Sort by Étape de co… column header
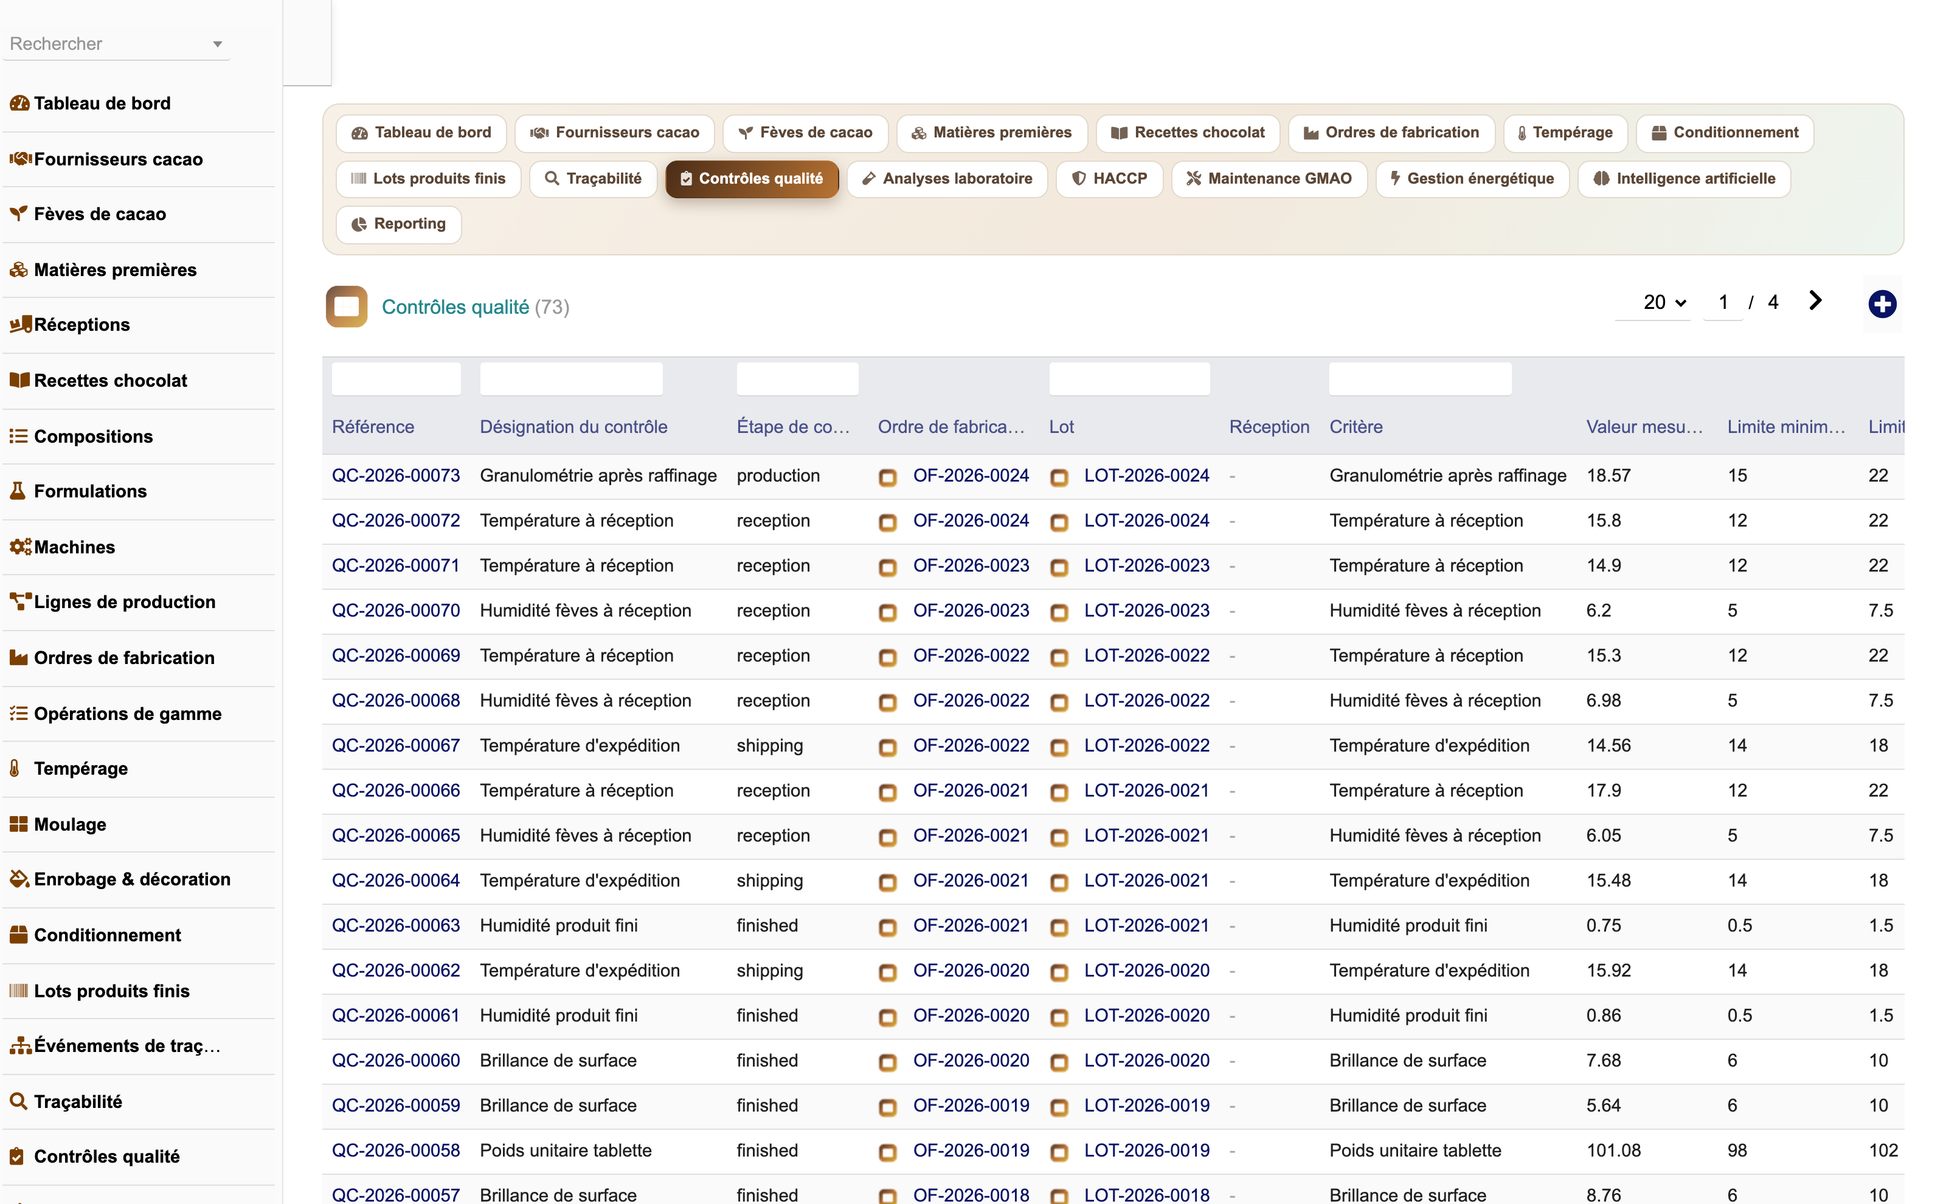The height and width of the screenshot is (1204, 1946). (793, 427)
